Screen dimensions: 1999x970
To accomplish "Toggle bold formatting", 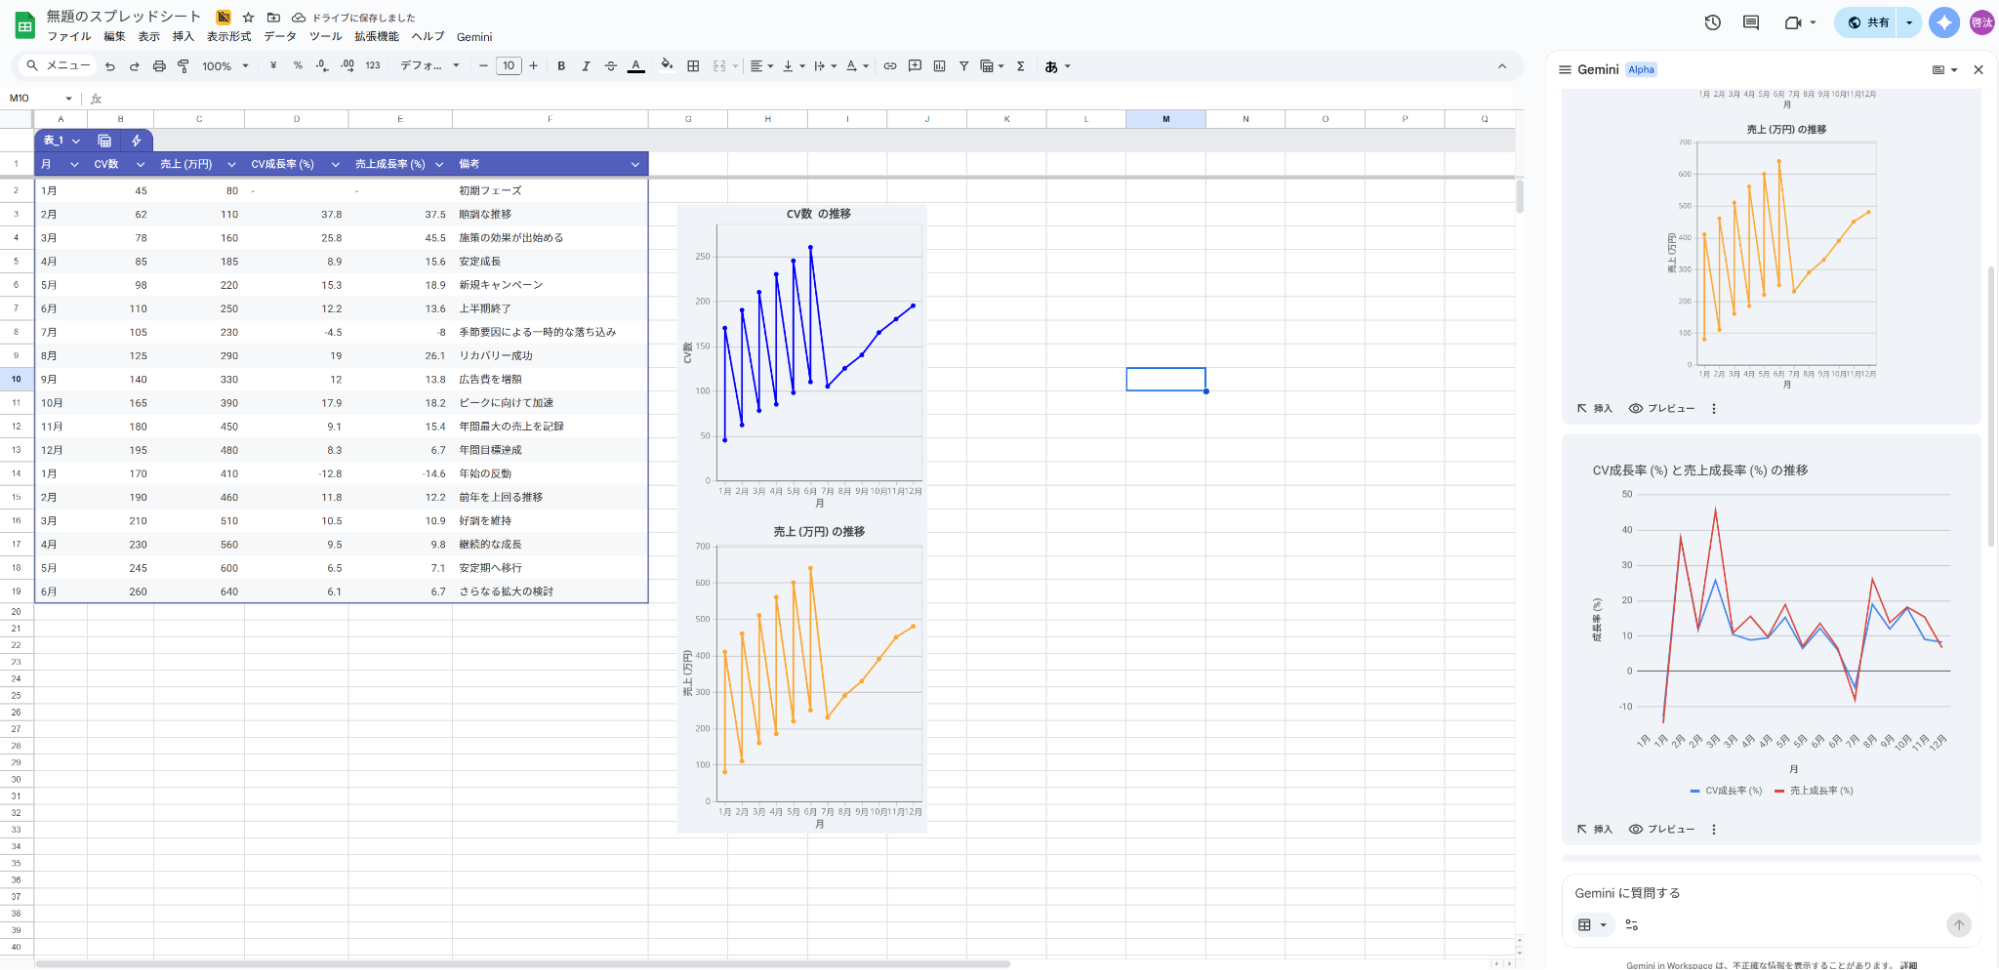I will [x=561, y=66].
